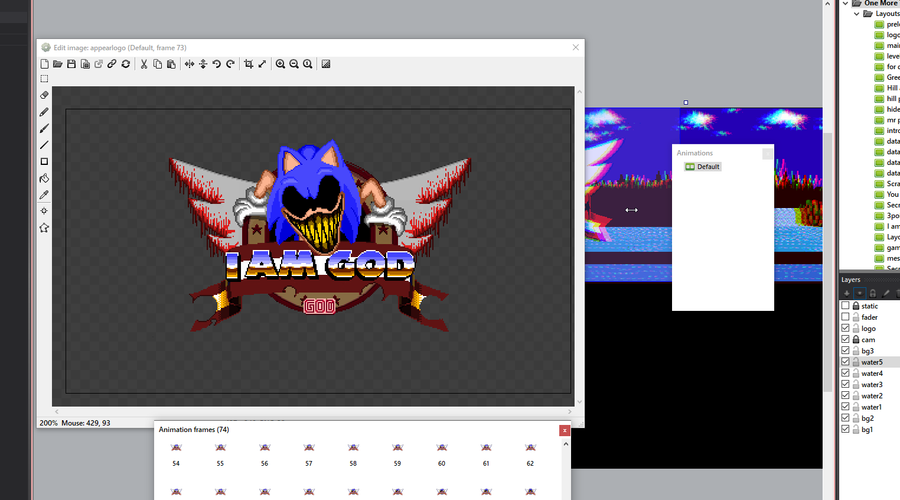The width and height of the screenshot is (900, 500).
Task: Select animation frame 62 thumbnail
Action: [530, 448]
